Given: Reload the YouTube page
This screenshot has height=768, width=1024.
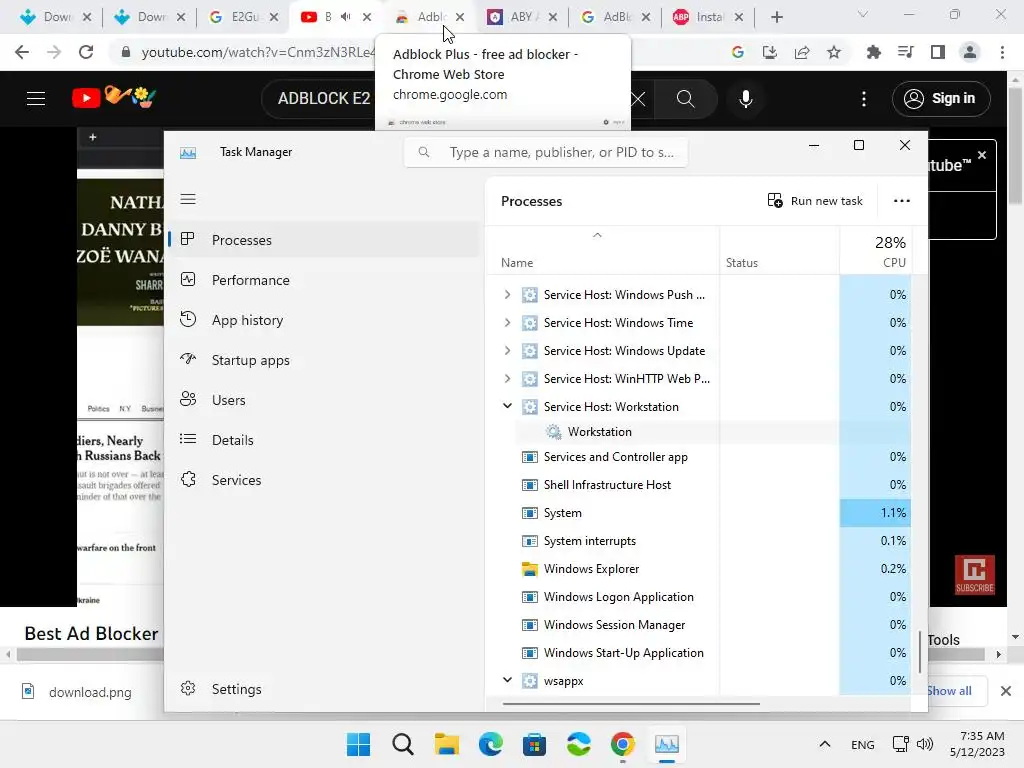Looking at the screenshot, I should pyautogui.click(x=86, y=52).
